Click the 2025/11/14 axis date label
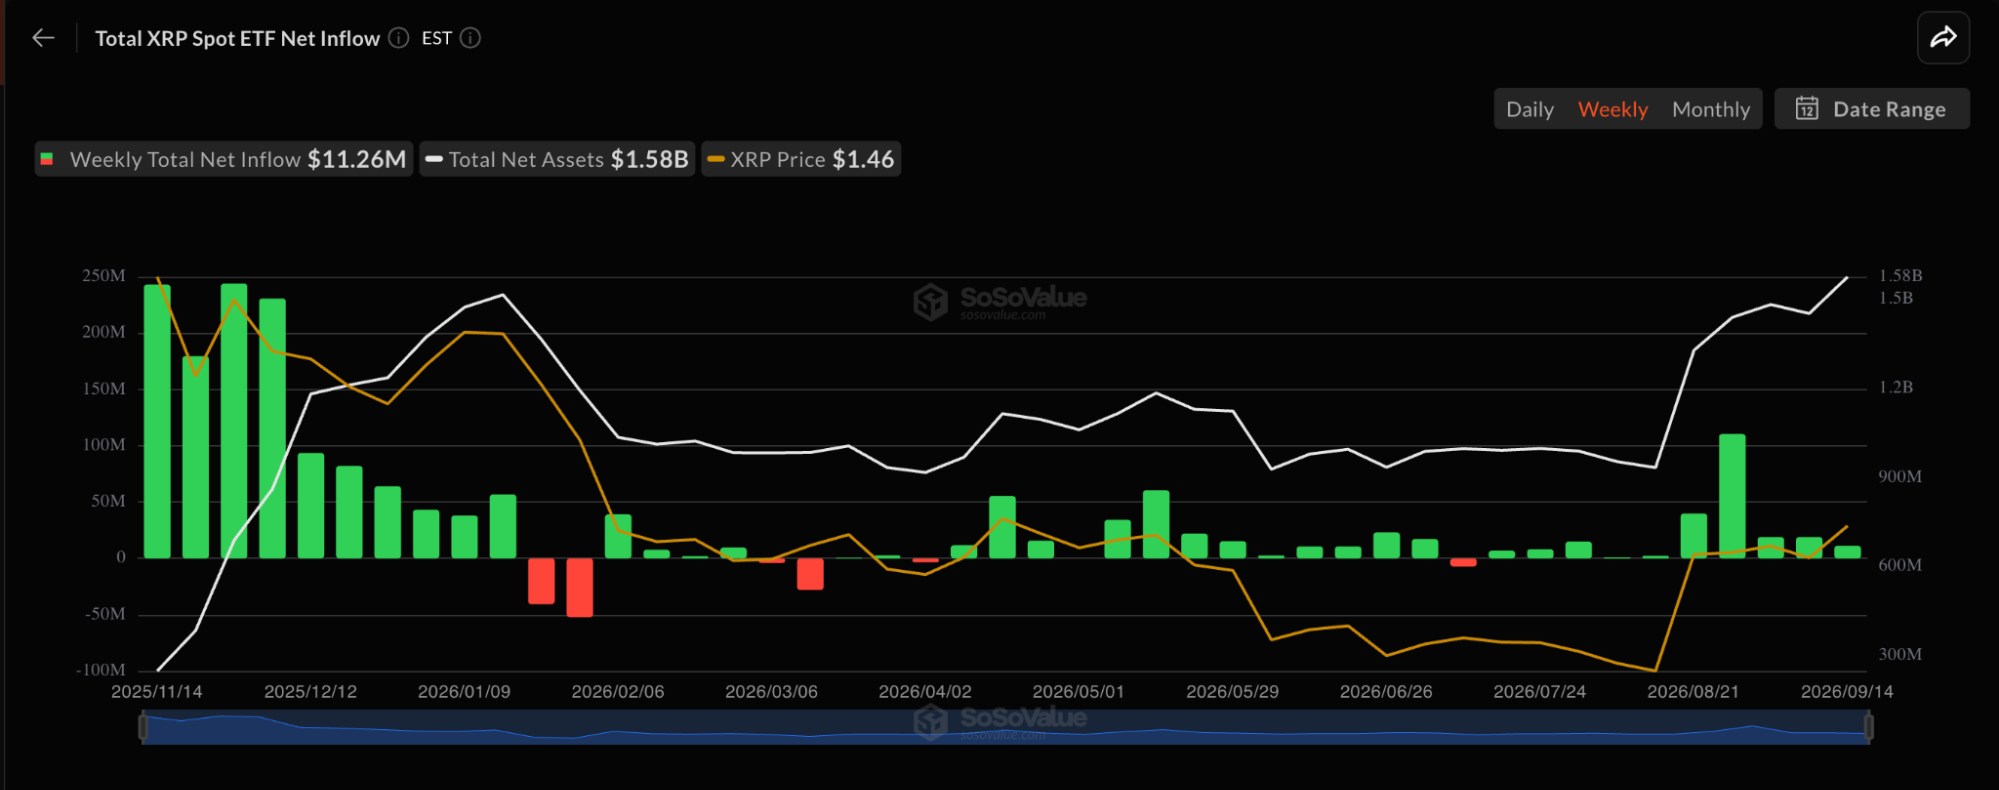This screenshot has height=790, width=1999. point(157,692)
